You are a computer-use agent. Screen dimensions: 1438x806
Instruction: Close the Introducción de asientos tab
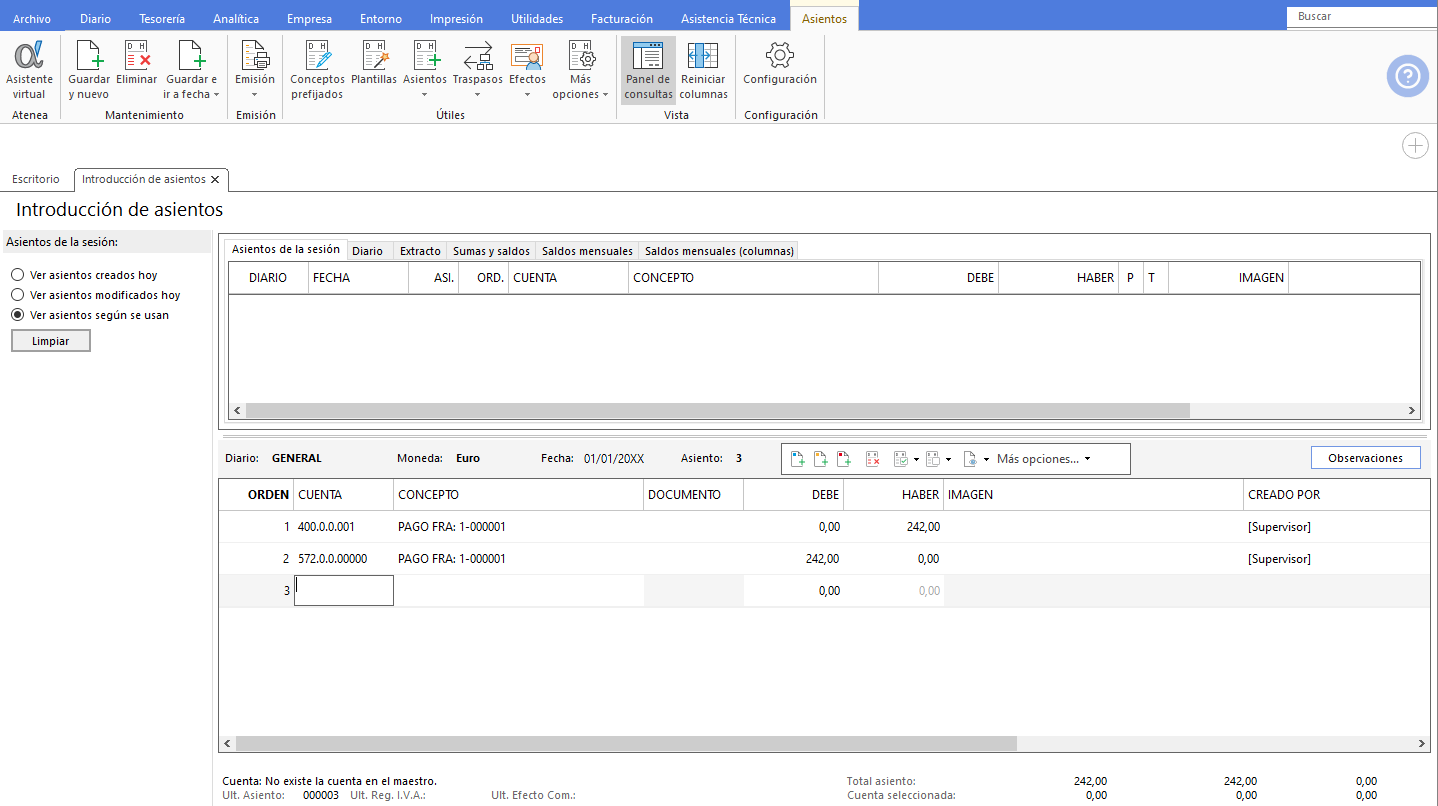(x=215, y=180)
